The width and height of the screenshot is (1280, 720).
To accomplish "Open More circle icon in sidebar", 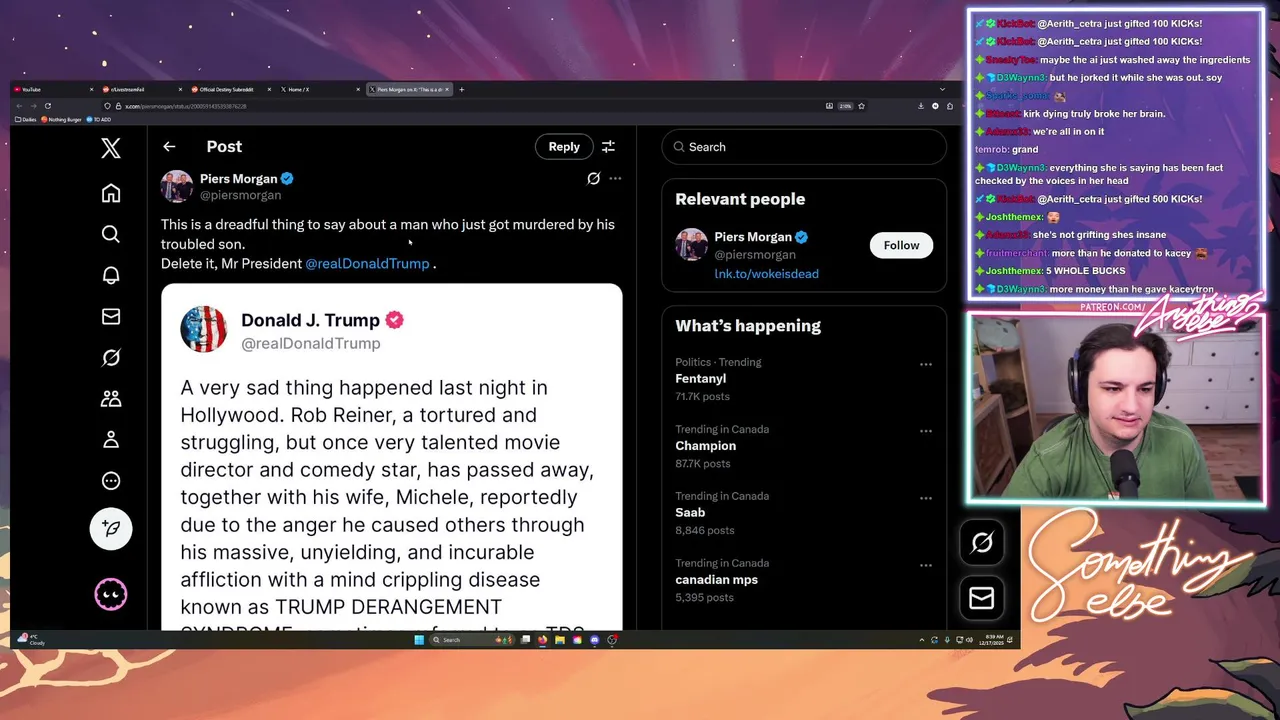I will click(x=111, y=481).
